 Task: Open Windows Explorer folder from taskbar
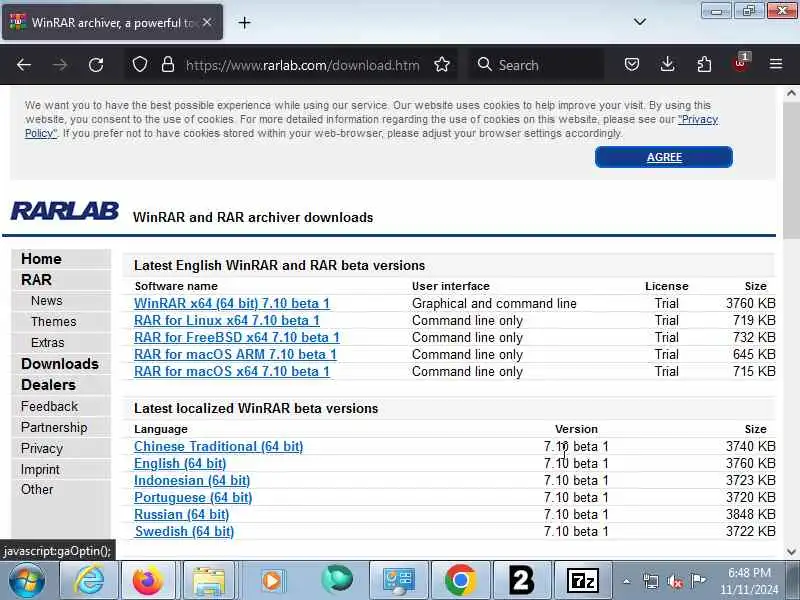point(209,581)
